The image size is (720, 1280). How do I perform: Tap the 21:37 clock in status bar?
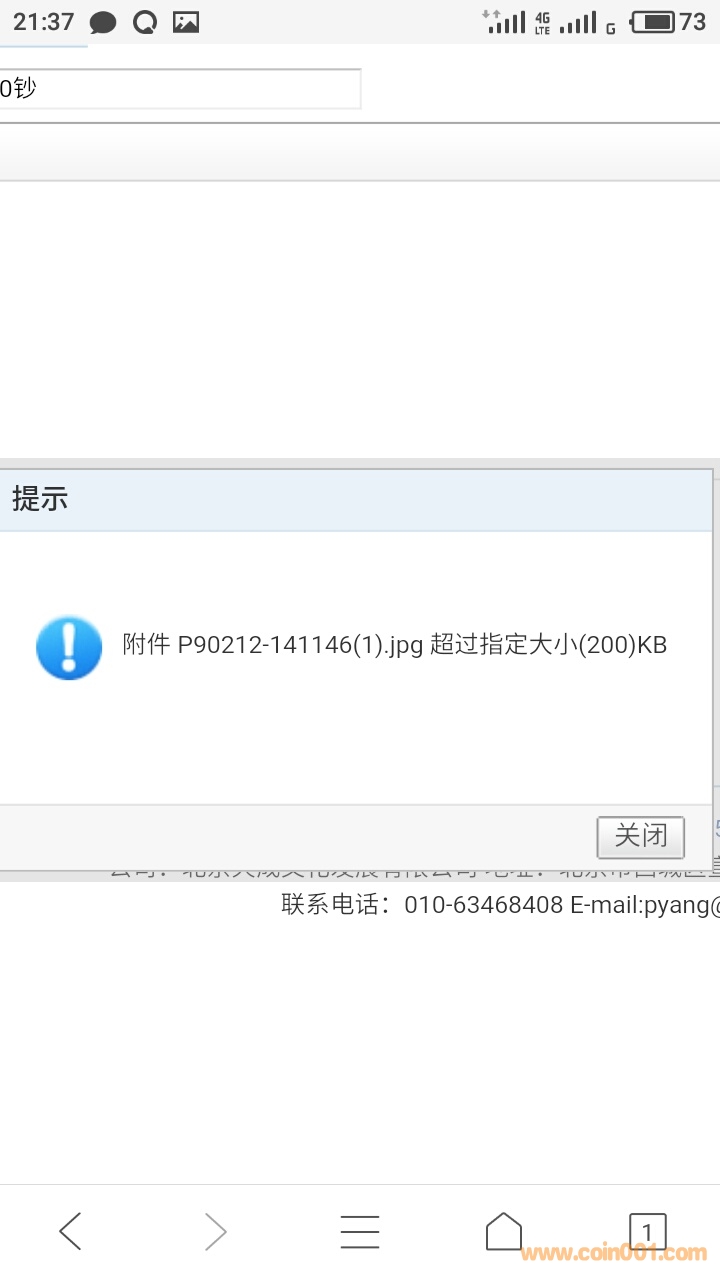[44, 22]
